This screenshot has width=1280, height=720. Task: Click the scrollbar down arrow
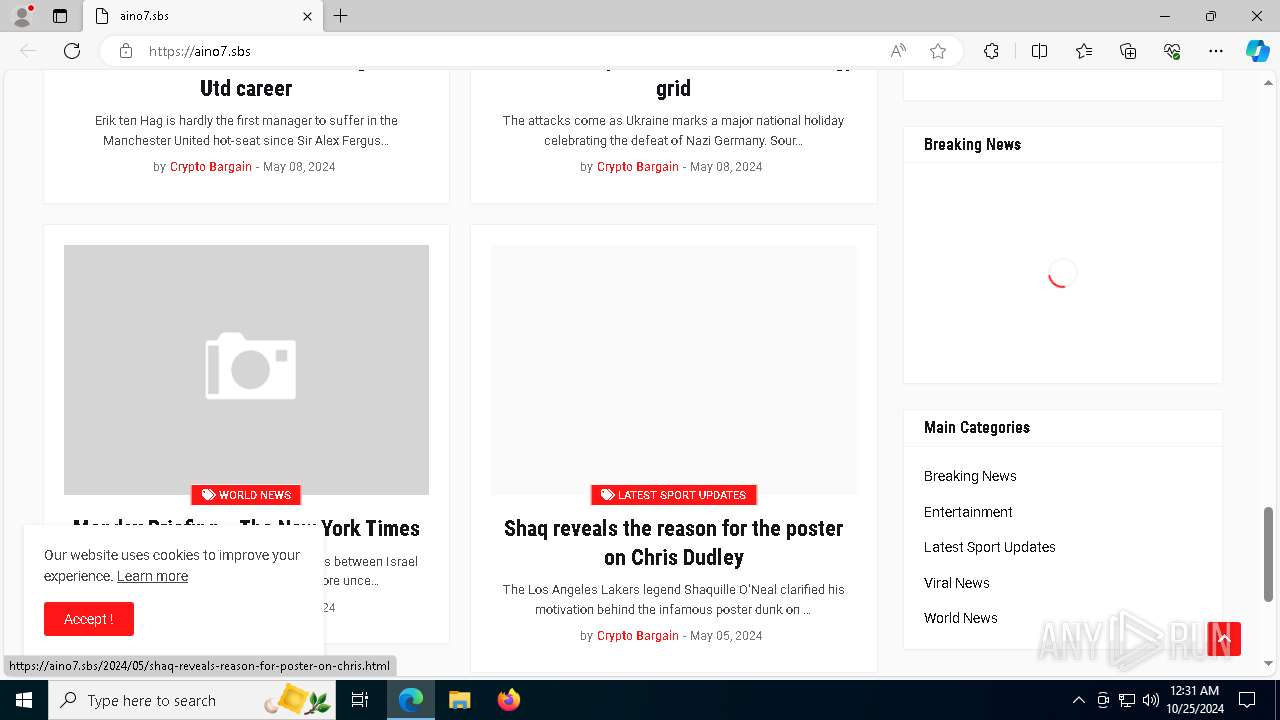(x=1269, y=663)
